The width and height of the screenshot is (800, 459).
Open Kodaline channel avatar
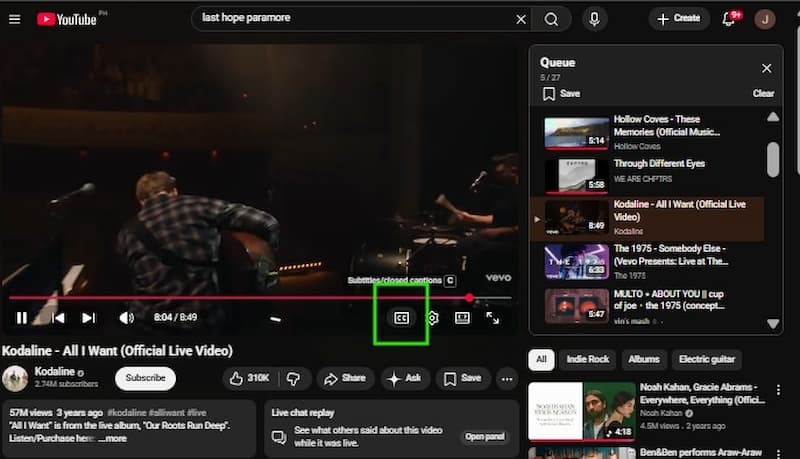(15, 379)
